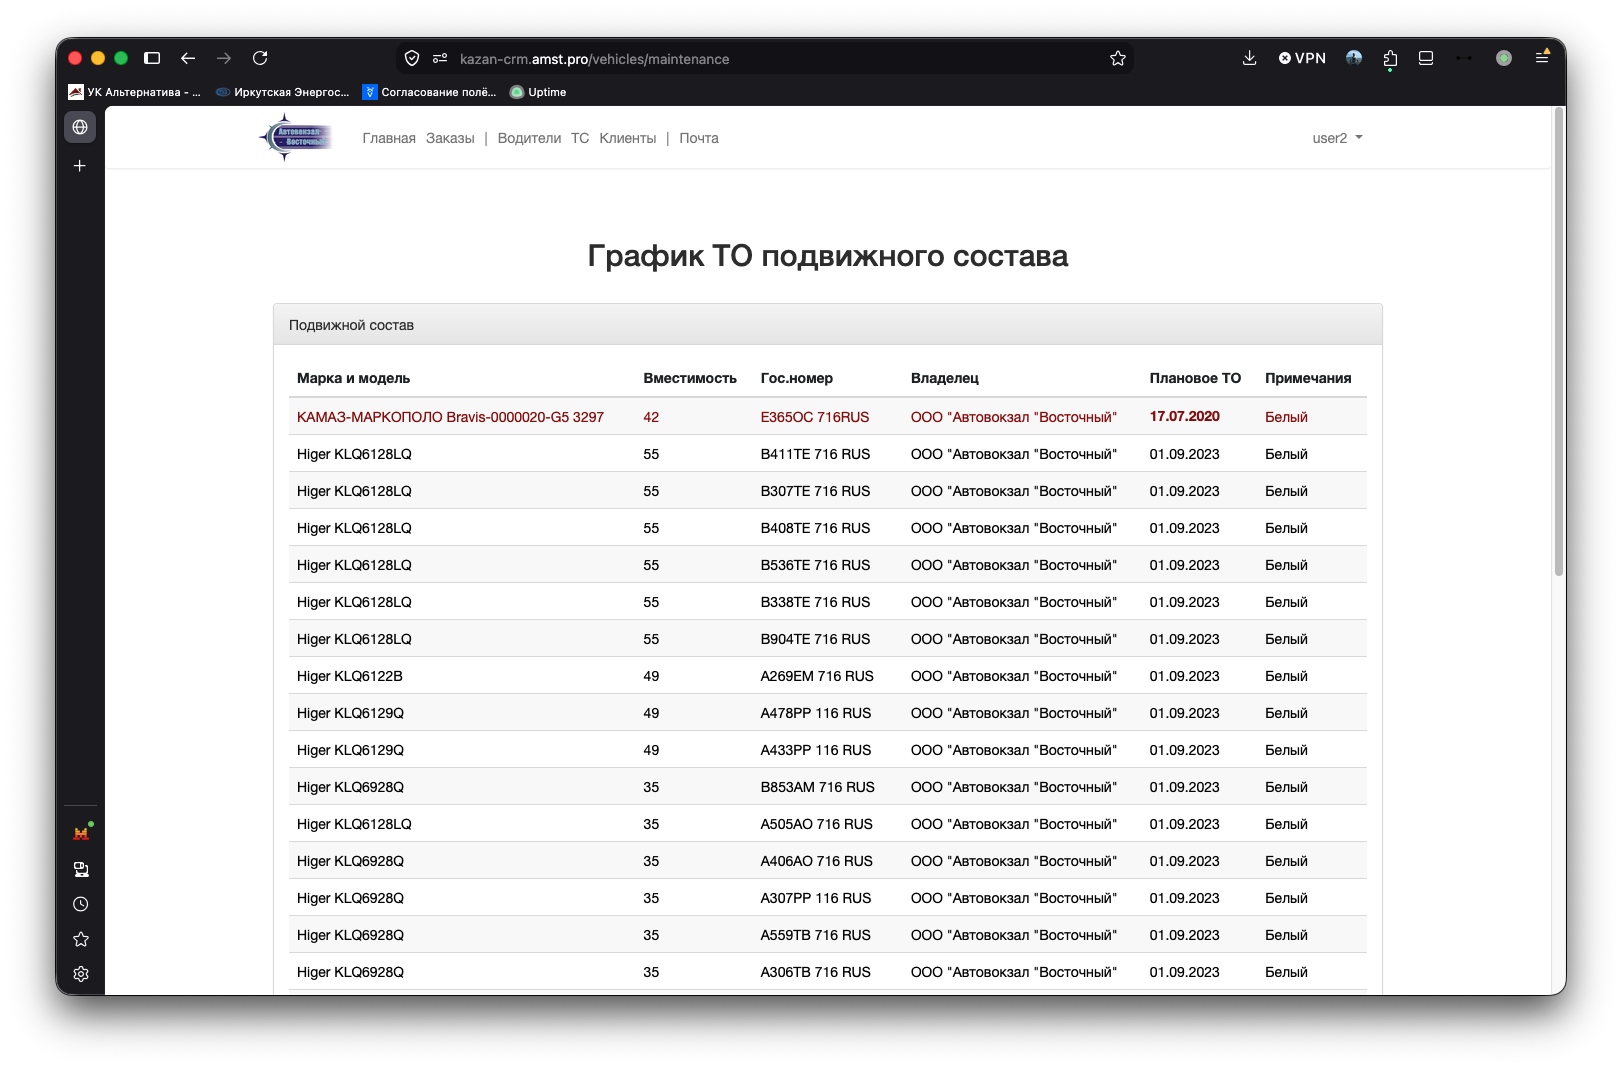Viewport: 1622px width, 1069px height.
Task: Click plate number В536ТЕ 716 RUS
Action: [x=815, y=565]
